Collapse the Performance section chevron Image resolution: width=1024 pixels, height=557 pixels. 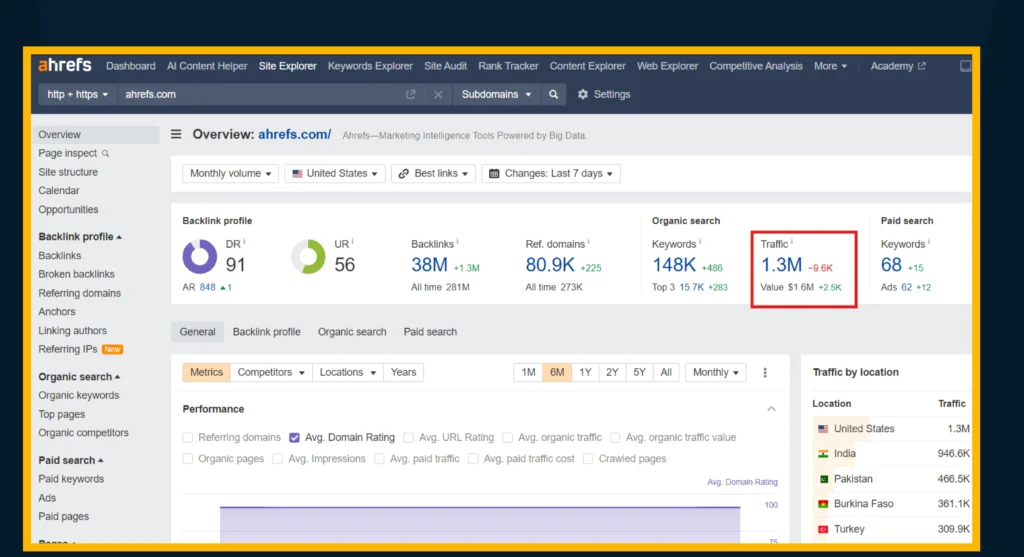tap(771, 409)
